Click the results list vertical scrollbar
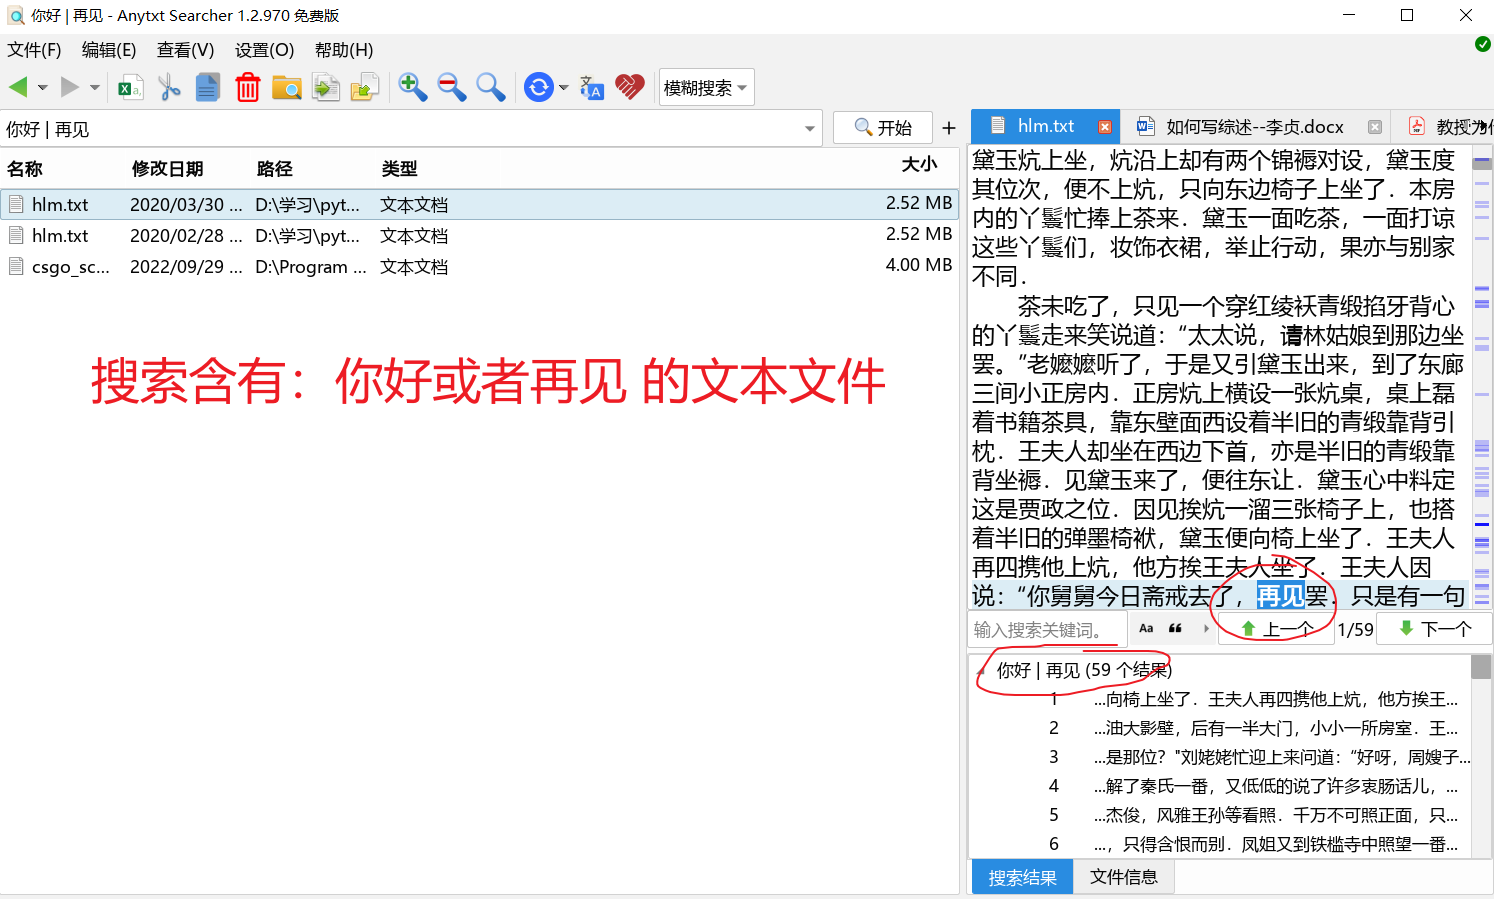The image size is (1494, 899). pos(1481,756)
